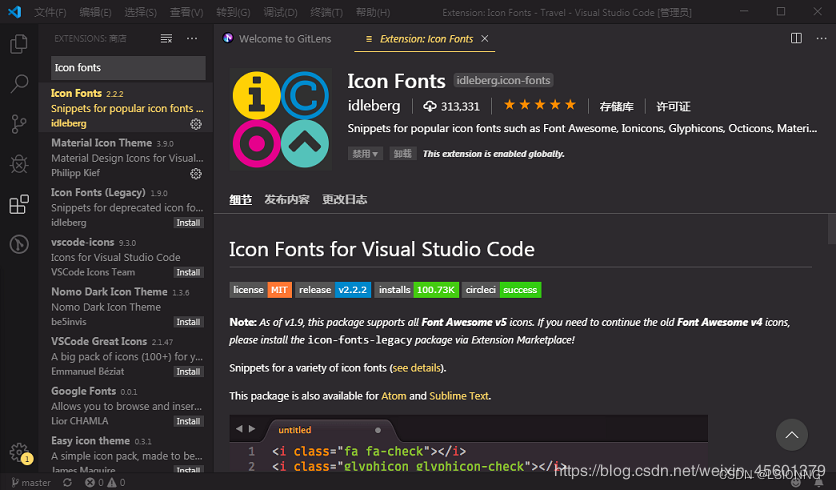The width and height of the screenshot is (836, 490).
Task: Open the 许可证 license link
Action: [x=673, y=107]
